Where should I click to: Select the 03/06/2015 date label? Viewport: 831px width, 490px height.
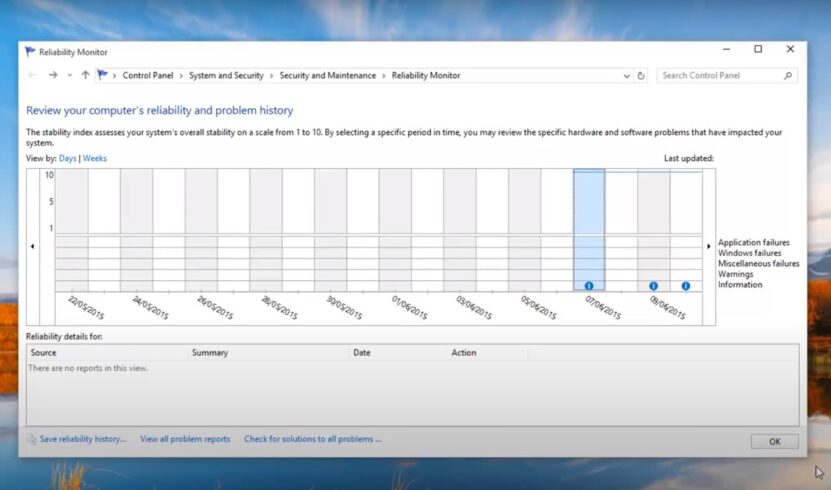(474, 307)
